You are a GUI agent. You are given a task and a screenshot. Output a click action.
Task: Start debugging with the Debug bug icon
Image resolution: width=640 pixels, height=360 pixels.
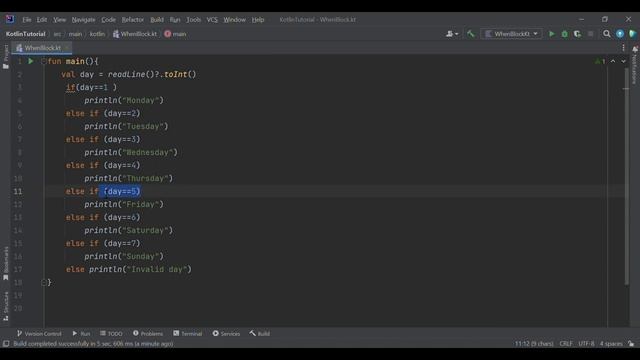pos(564,34)
